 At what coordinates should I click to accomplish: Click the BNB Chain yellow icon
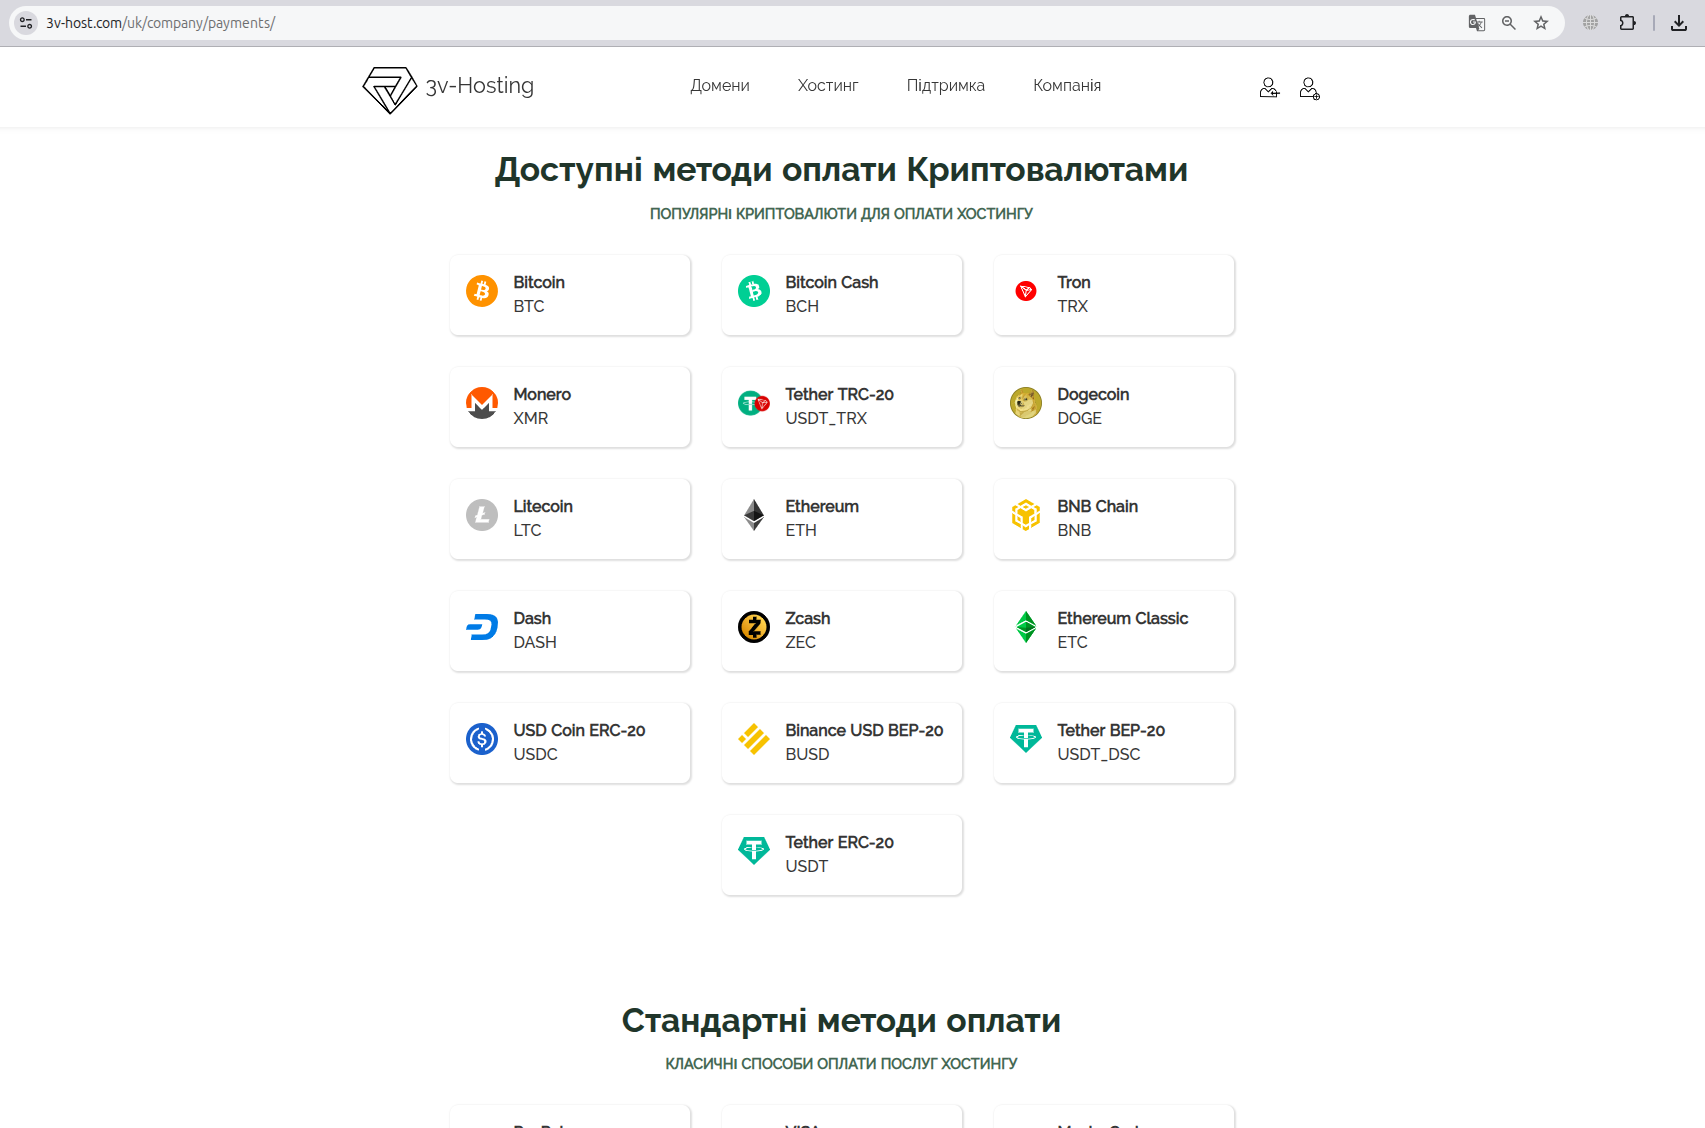(x=1026, y=515)
